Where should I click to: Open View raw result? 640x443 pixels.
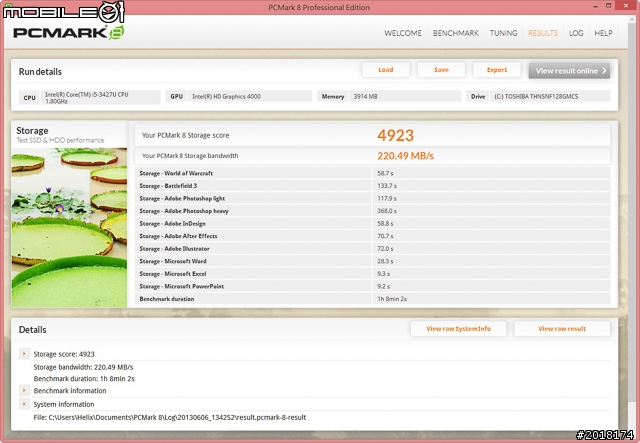pos(562,329)
